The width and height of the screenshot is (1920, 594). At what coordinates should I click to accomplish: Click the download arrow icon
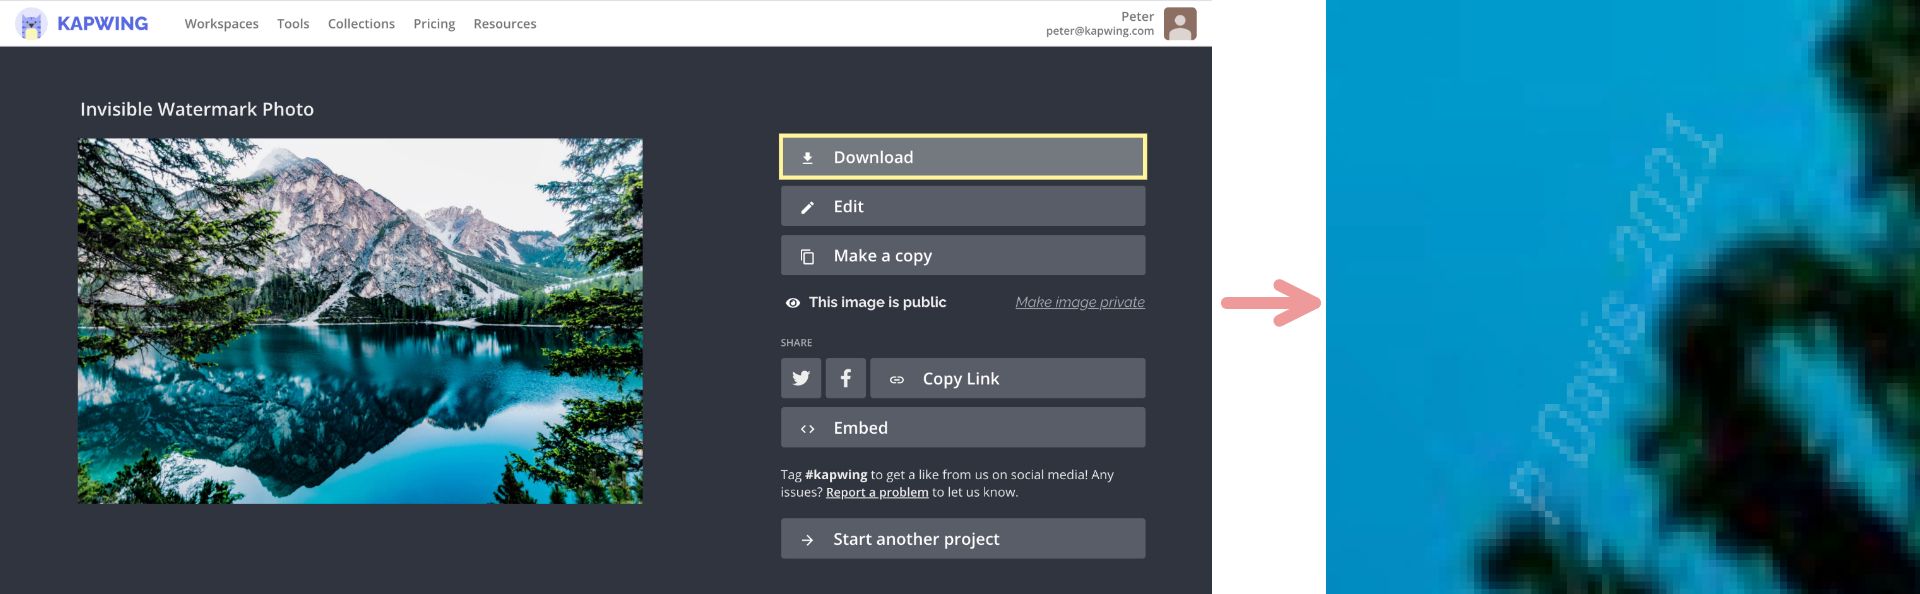coord(807,158)
